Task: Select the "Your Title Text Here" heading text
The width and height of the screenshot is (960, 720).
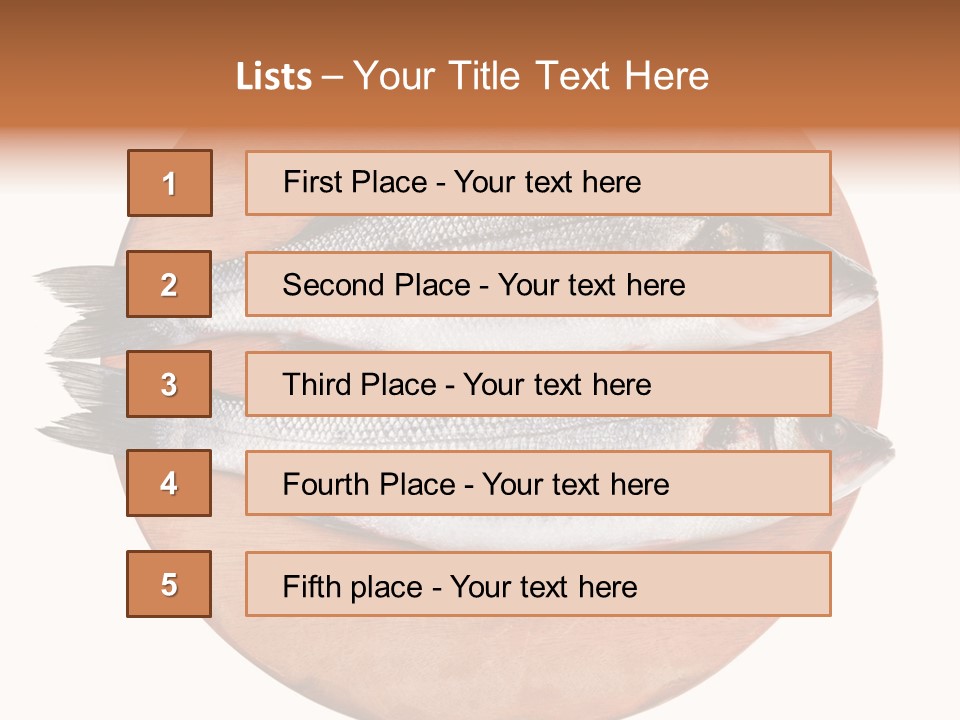Action: (x=531, y=77)
